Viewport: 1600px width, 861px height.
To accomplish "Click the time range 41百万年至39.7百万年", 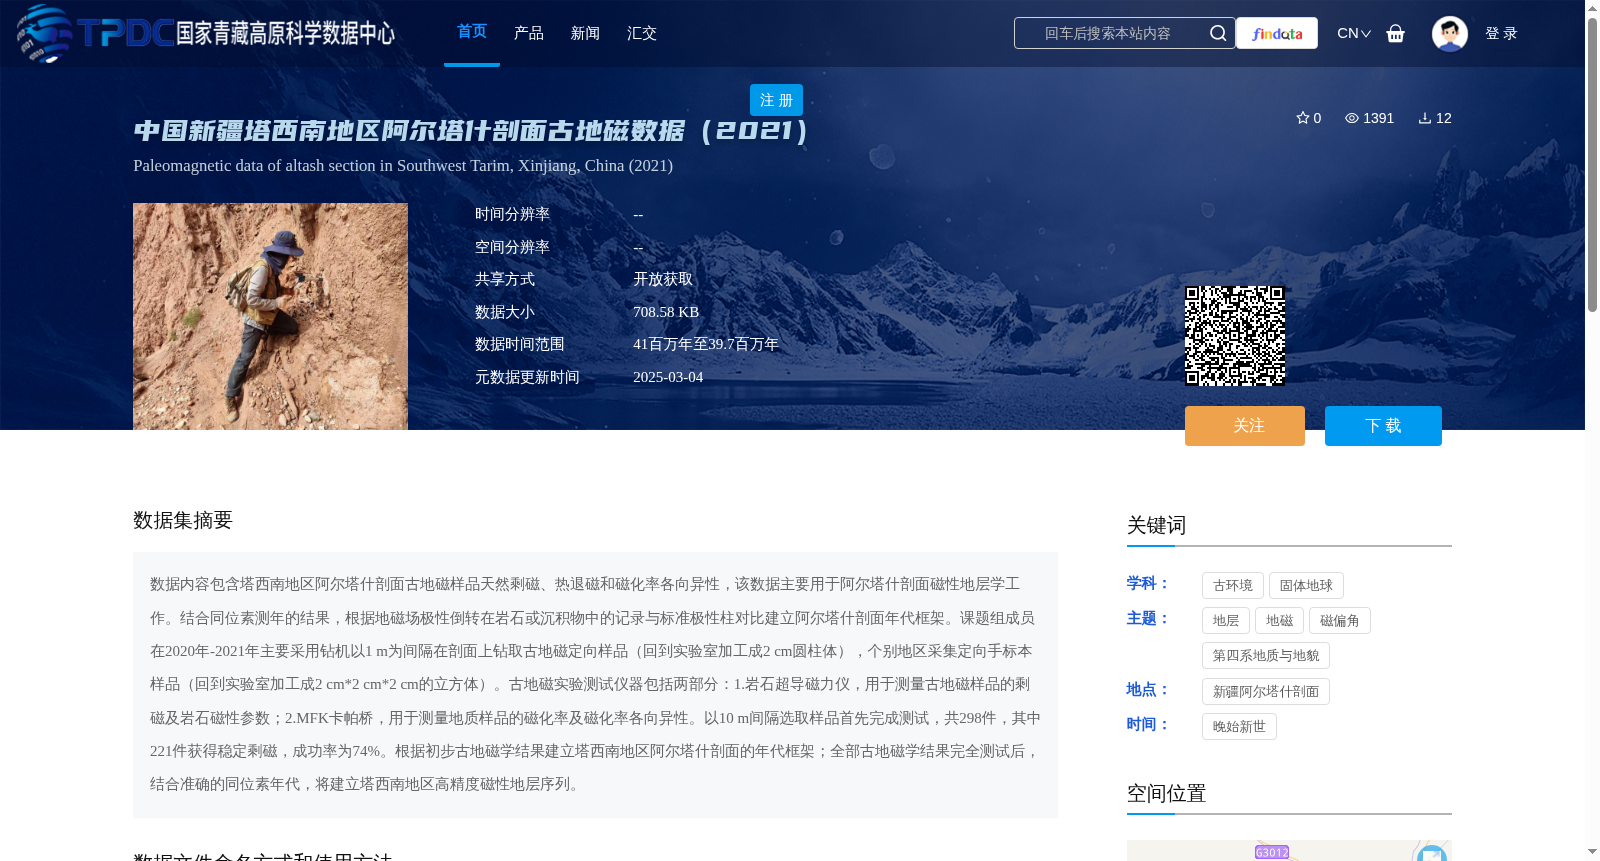I will pyautogui.click(x=706, y=344).
